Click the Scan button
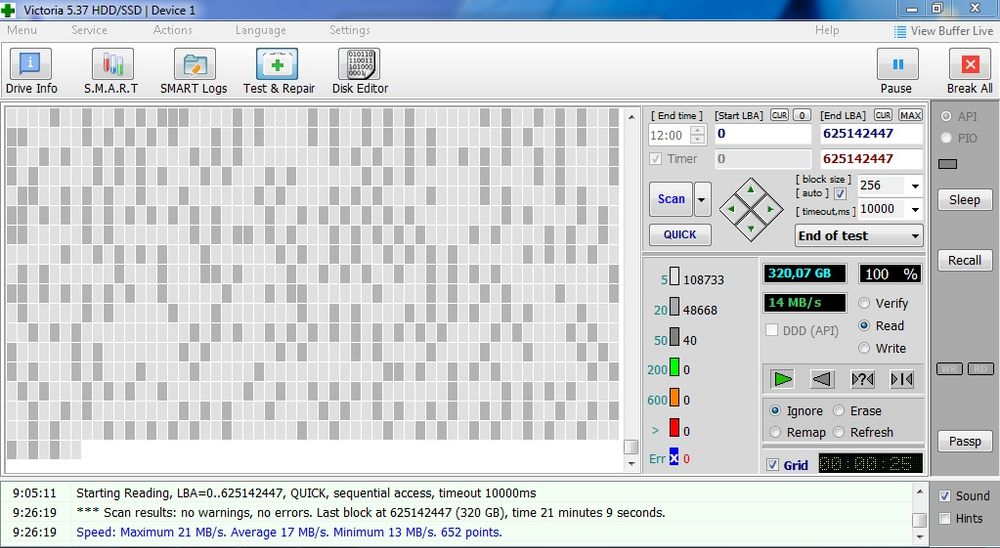Screen dimensions: 1000x548 [671, 199]
